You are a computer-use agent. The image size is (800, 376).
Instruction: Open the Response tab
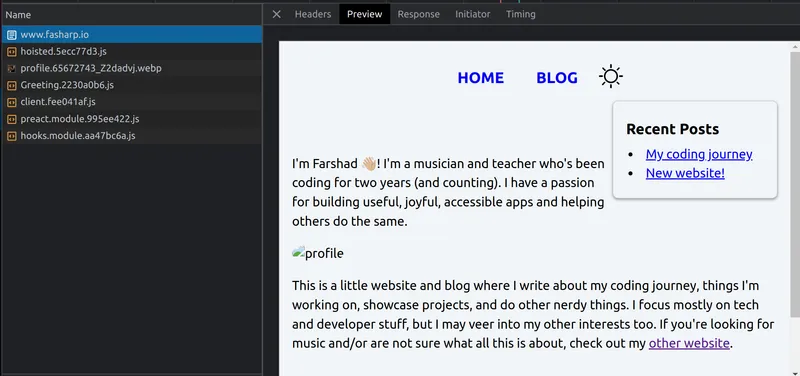coord(418,14)
